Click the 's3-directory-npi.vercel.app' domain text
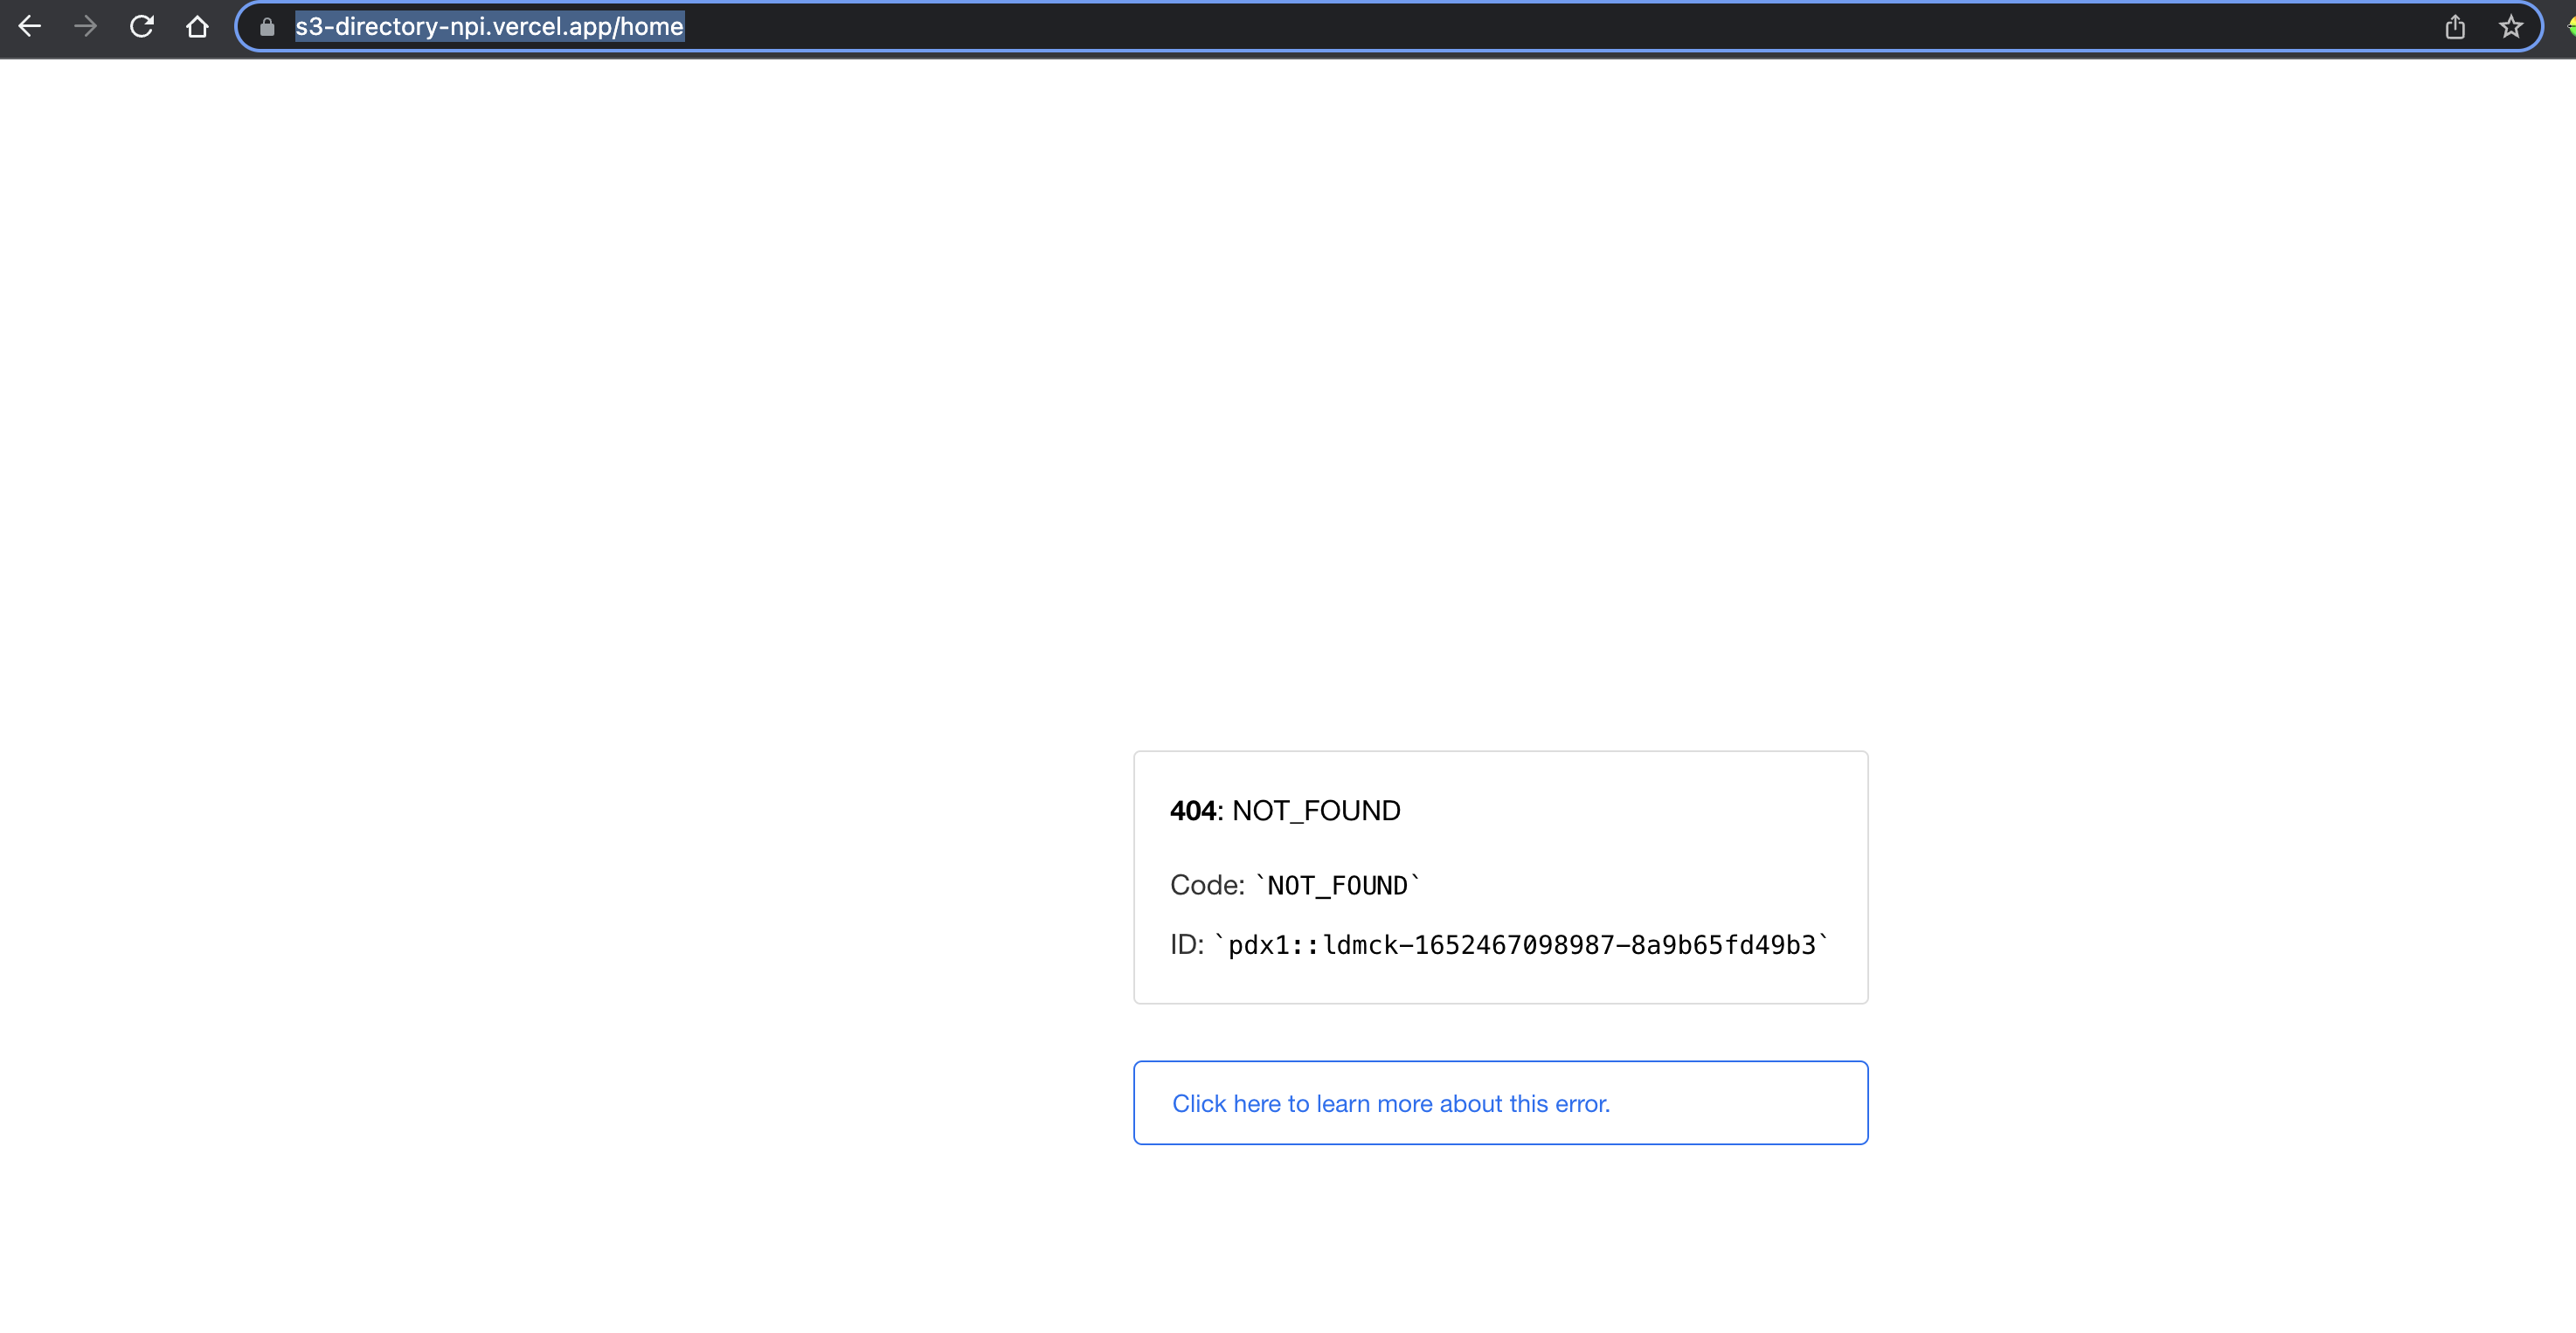This screenshot has height=1333, width=2576. (x=450, y=27)
